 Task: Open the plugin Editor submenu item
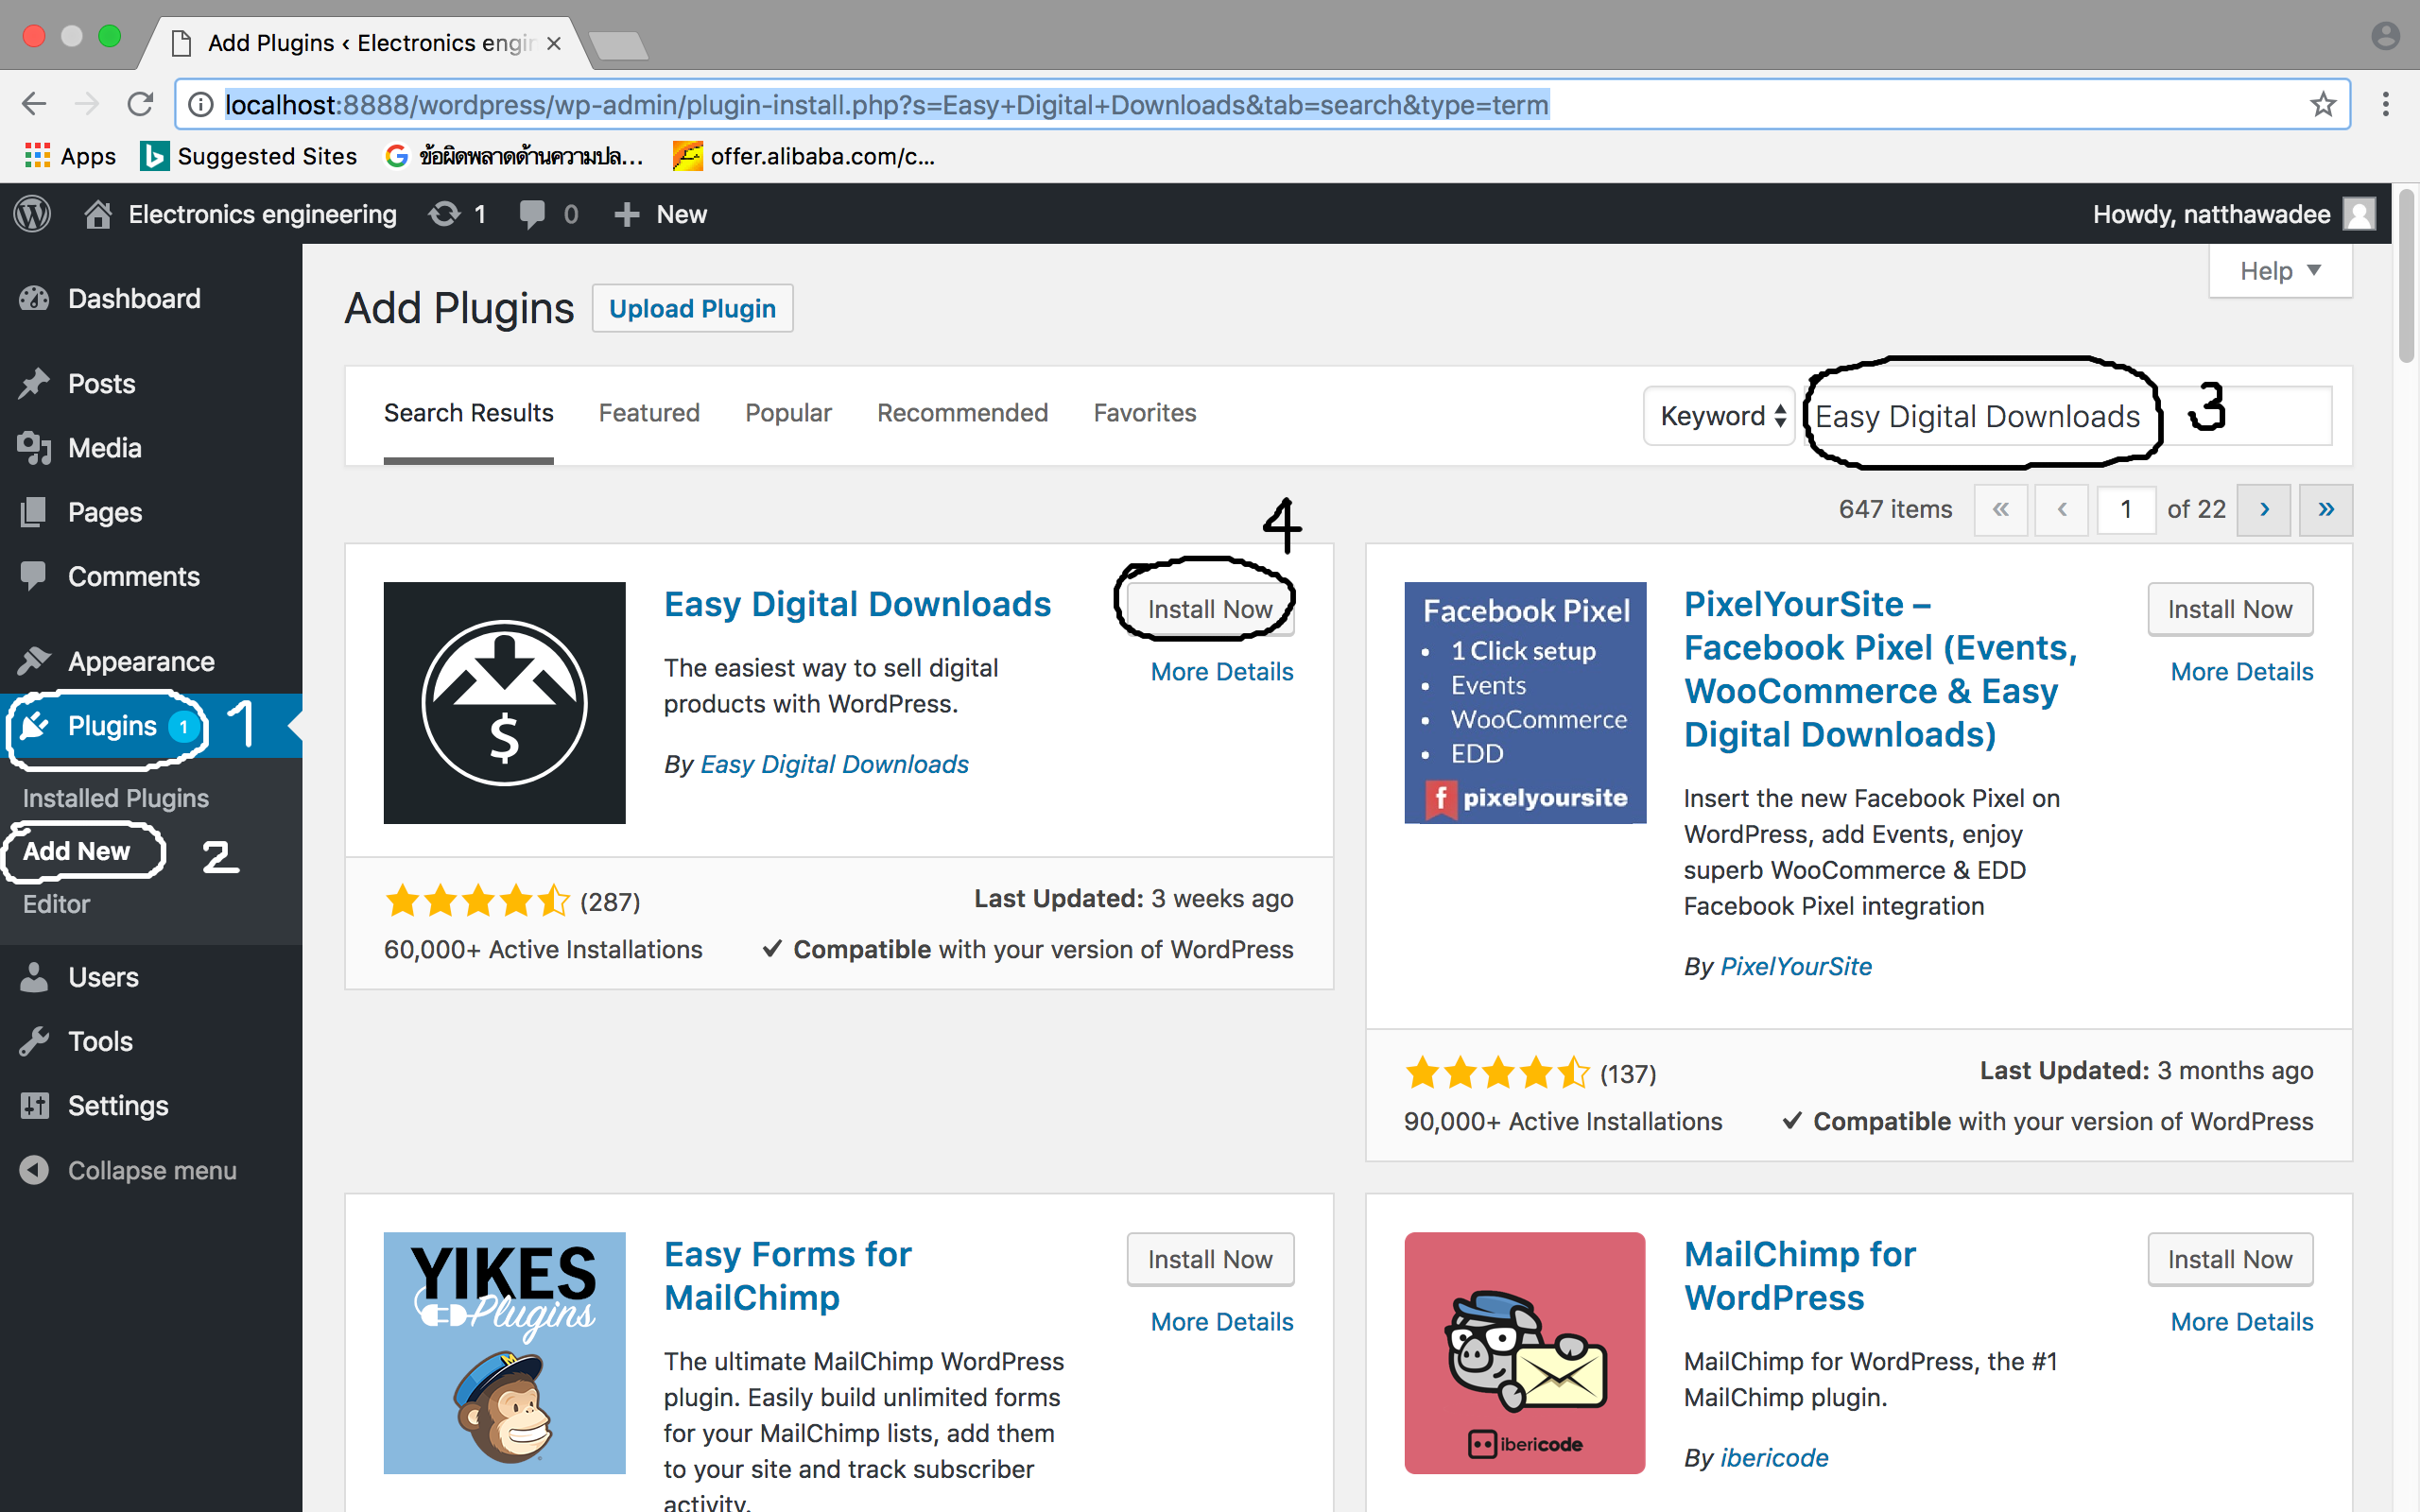pyautogui.click(x=56, y=904)
